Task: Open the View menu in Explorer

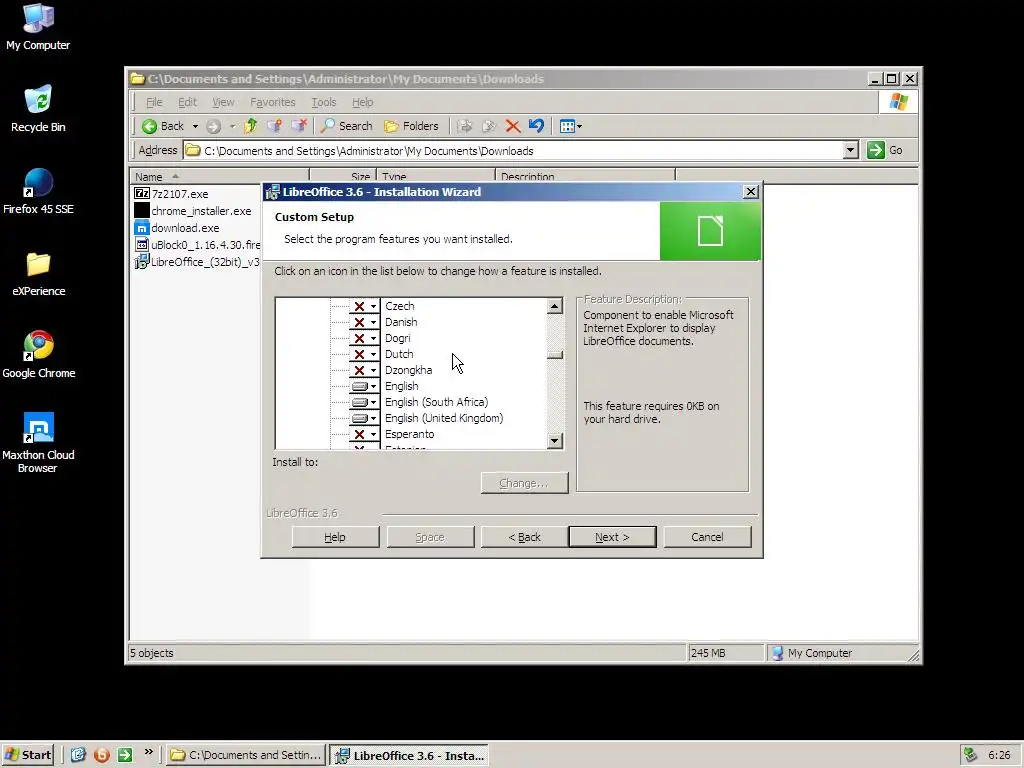Action: click(x=223, y=102)
